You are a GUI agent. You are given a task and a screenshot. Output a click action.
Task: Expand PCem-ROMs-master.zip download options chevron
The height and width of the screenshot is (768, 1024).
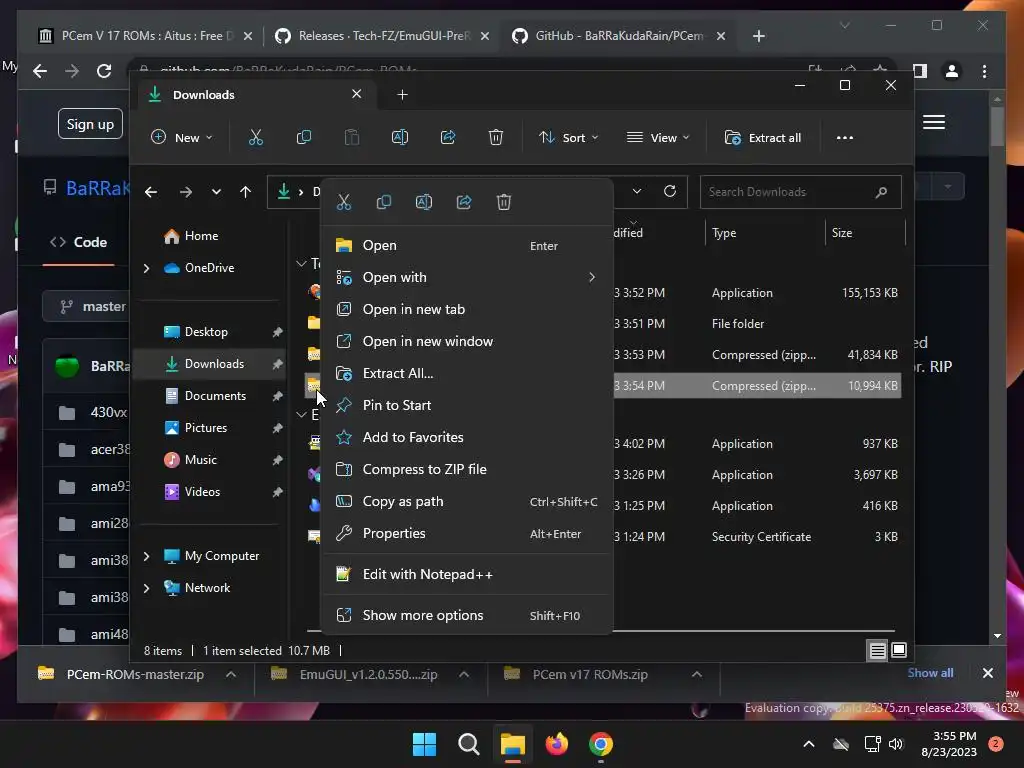[x=231, y=674]
